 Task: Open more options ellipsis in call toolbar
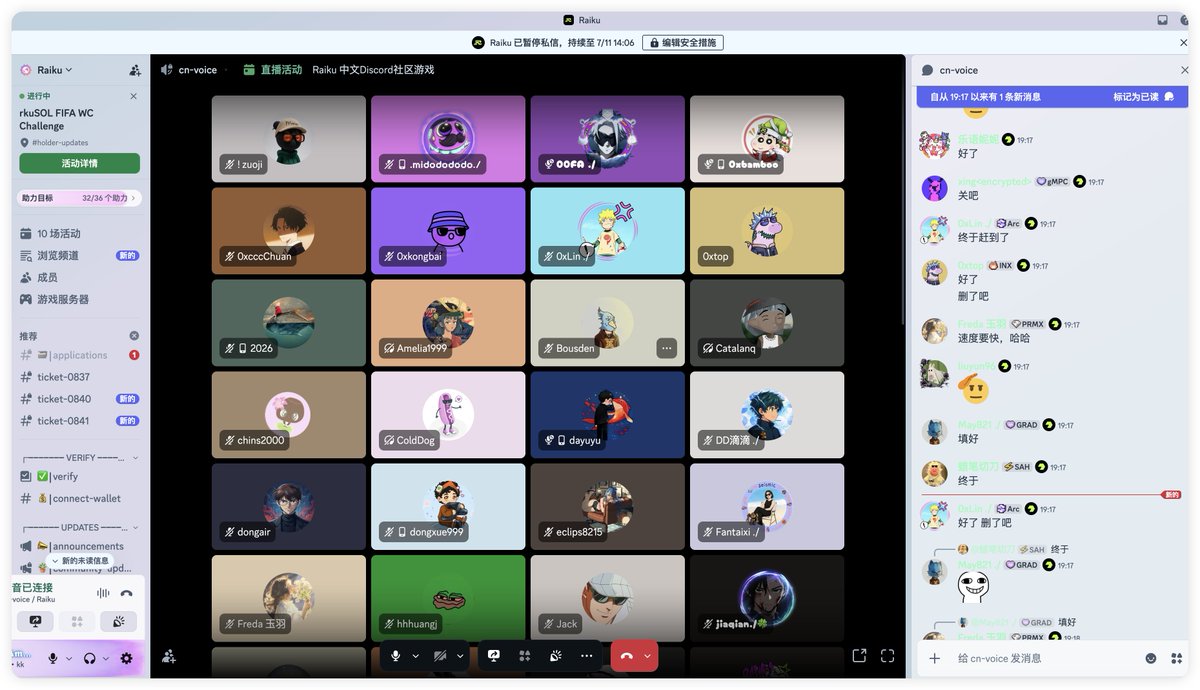[x=587, y=656]
